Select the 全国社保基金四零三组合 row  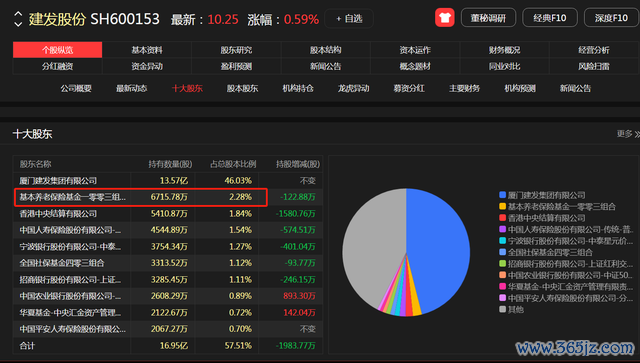(x=168, y=263)
